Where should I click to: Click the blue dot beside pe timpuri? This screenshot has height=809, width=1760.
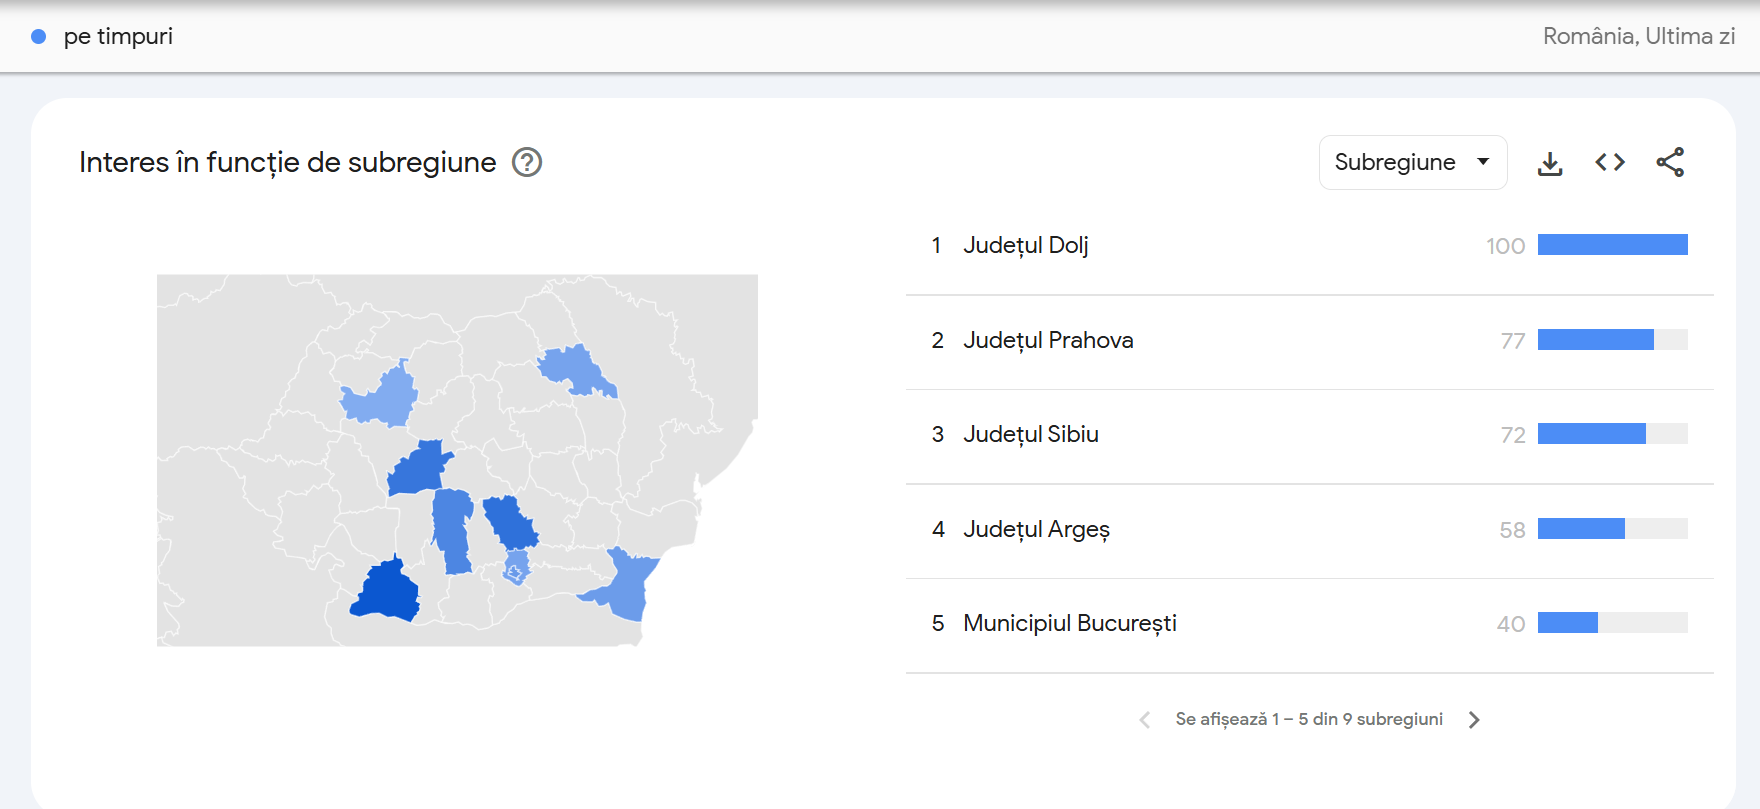click(x=39, y=37)
